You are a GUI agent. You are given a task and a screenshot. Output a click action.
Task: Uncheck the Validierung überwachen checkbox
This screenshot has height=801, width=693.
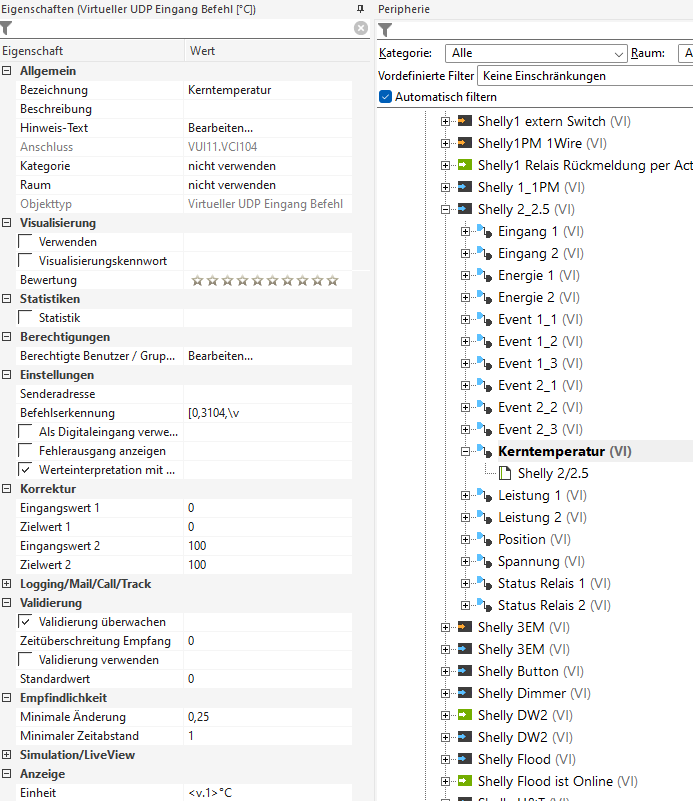pyautogui.click(x=26, y=622)
